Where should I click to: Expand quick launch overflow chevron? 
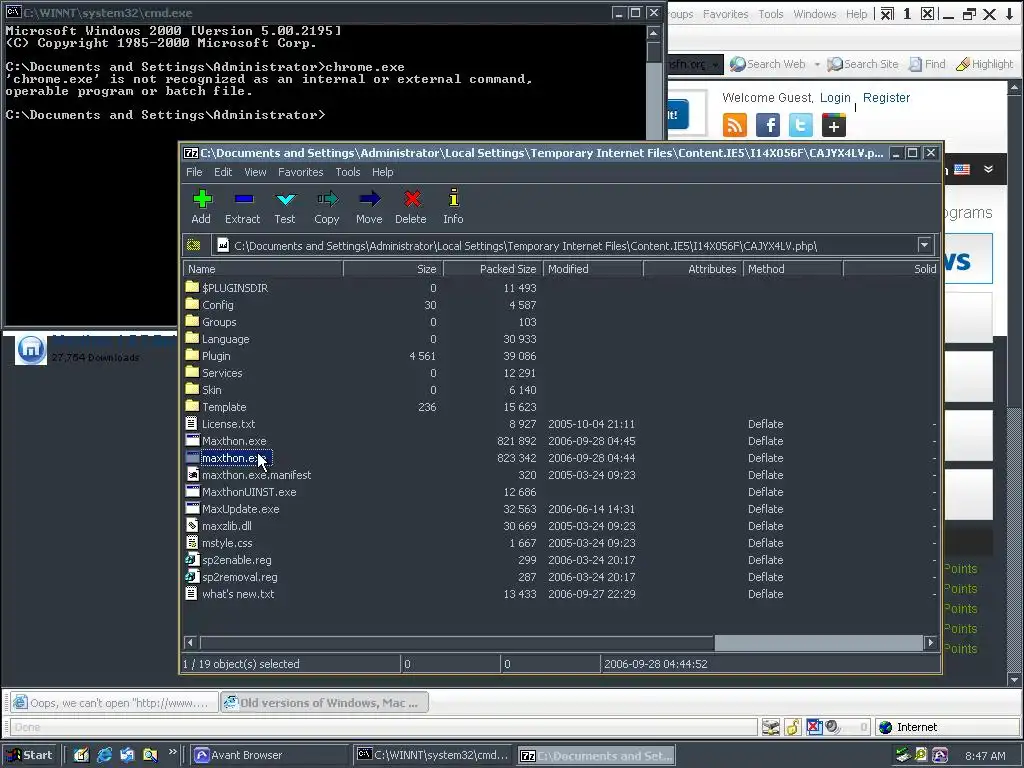[172, 752]
